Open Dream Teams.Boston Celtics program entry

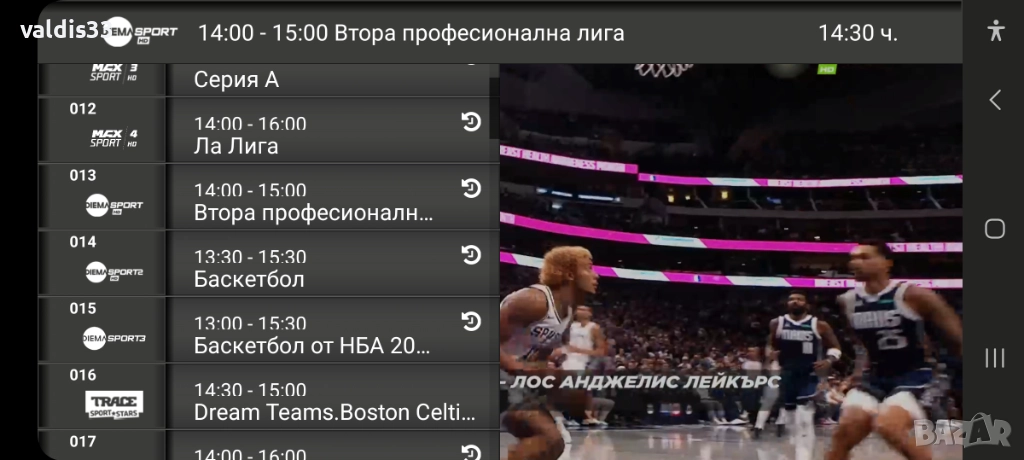(x=333, y=396)
